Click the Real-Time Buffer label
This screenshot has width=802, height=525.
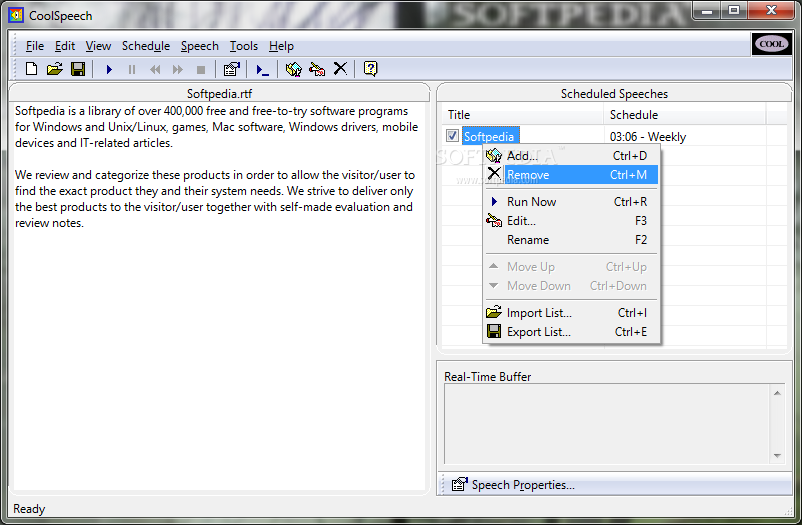point(487,377)
